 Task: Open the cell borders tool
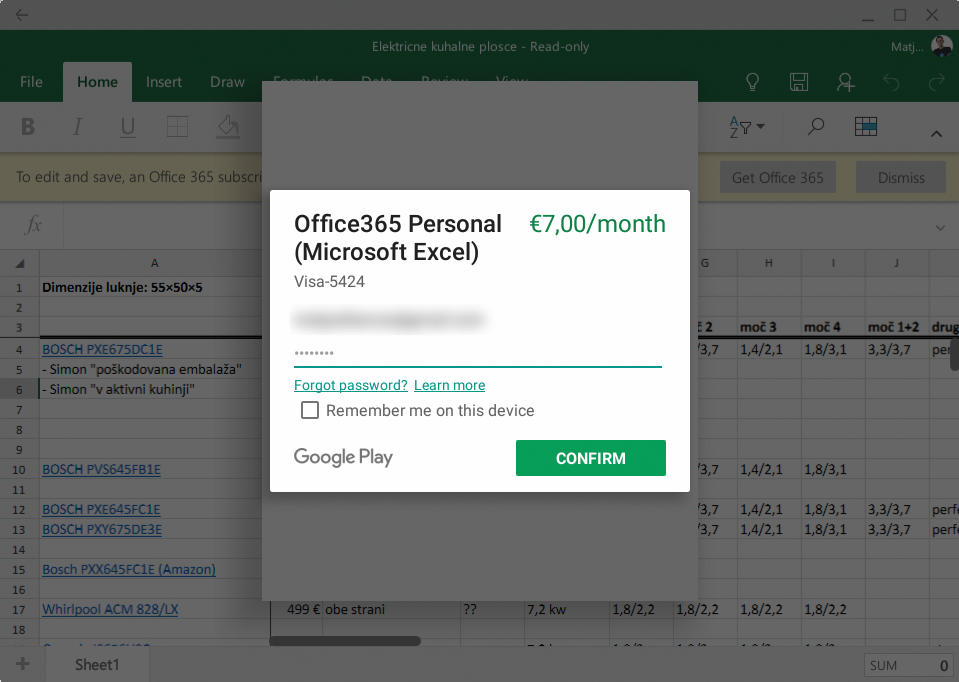click(177, 127)
